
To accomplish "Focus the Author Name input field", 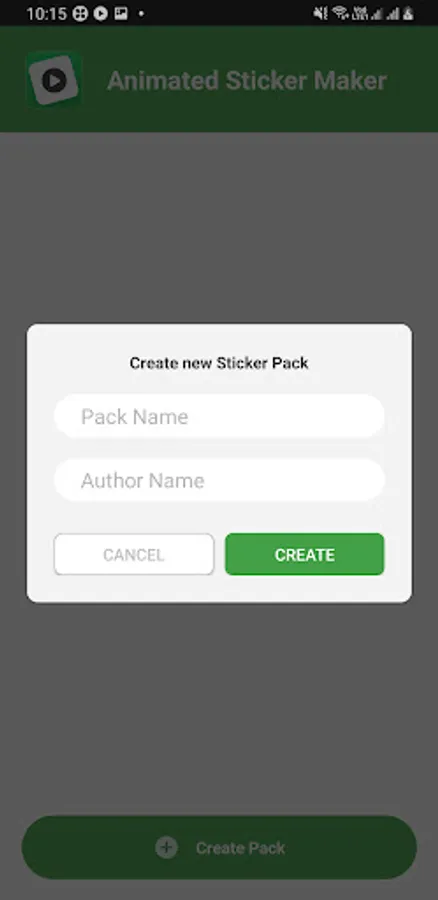I will [x=219, y=480].
